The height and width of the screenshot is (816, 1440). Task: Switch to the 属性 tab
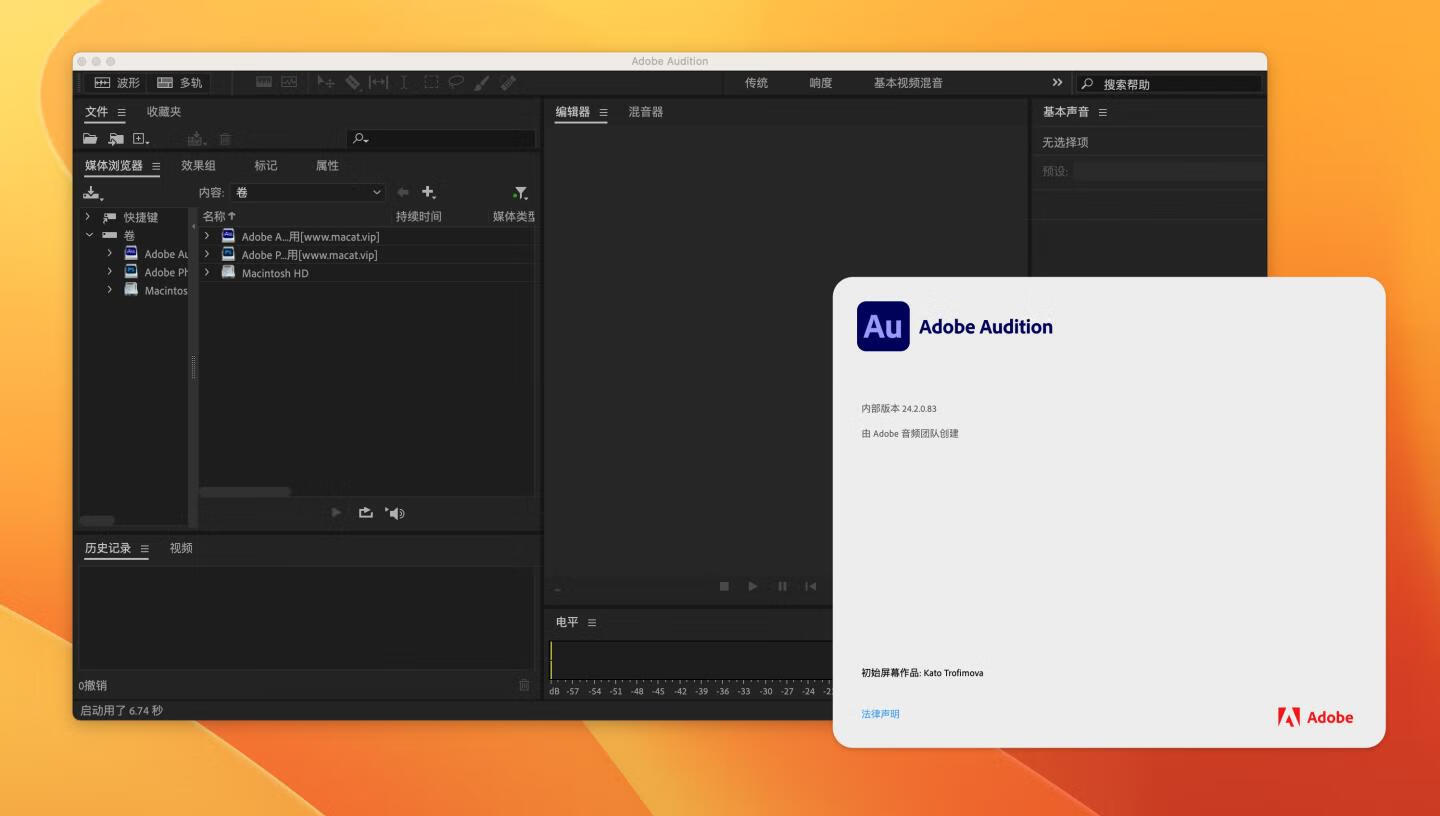327,166
